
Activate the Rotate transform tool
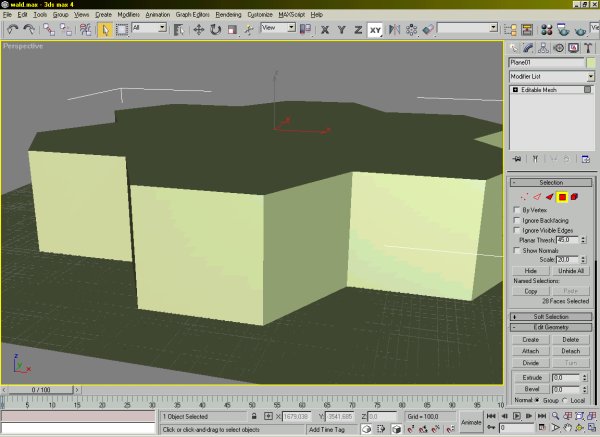(x=215, y=30)
